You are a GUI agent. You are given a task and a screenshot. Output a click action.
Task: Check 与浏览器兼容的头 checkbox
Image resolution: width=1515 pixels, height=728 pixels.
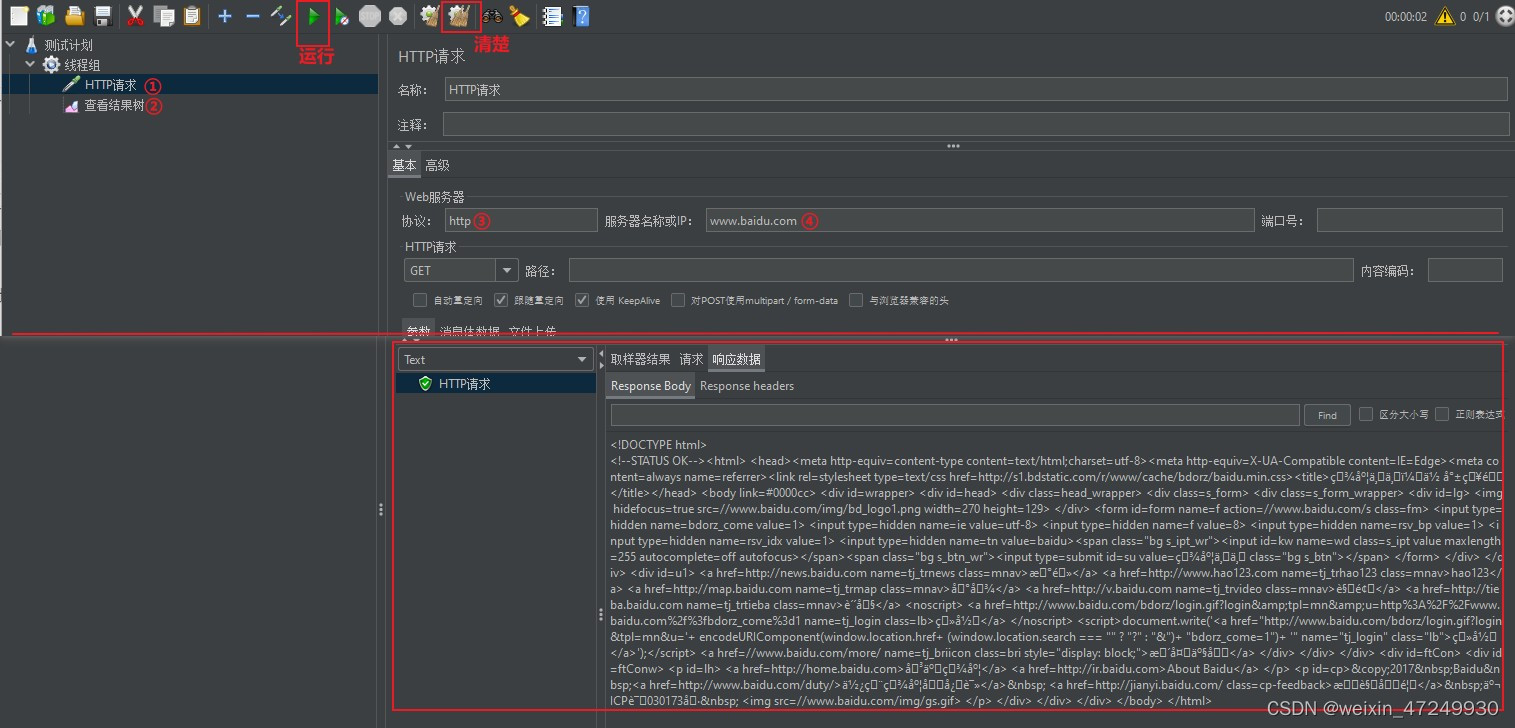tap(856, 300)
